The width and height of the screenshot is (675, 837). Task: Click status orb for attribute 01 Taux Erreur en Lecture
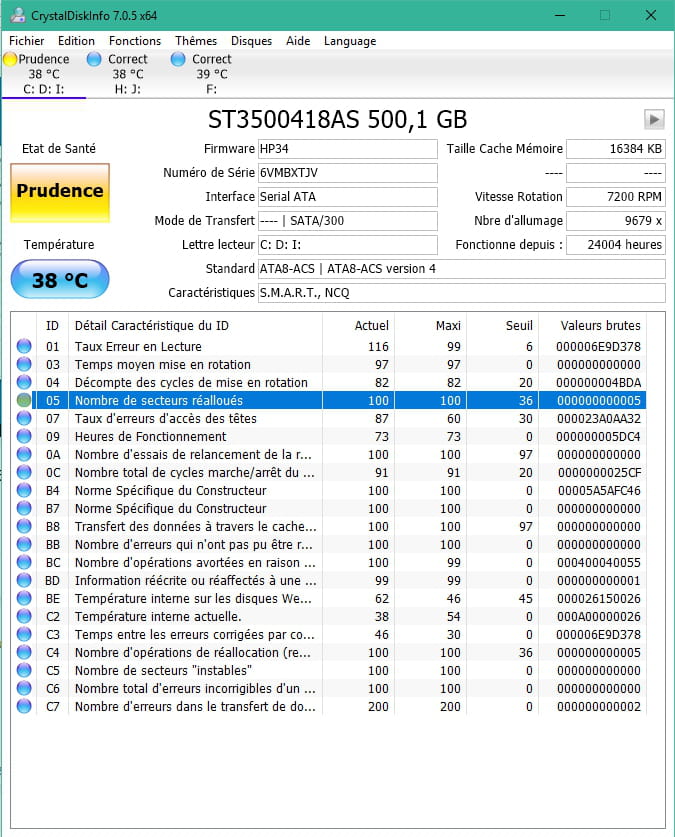point(24,346)
